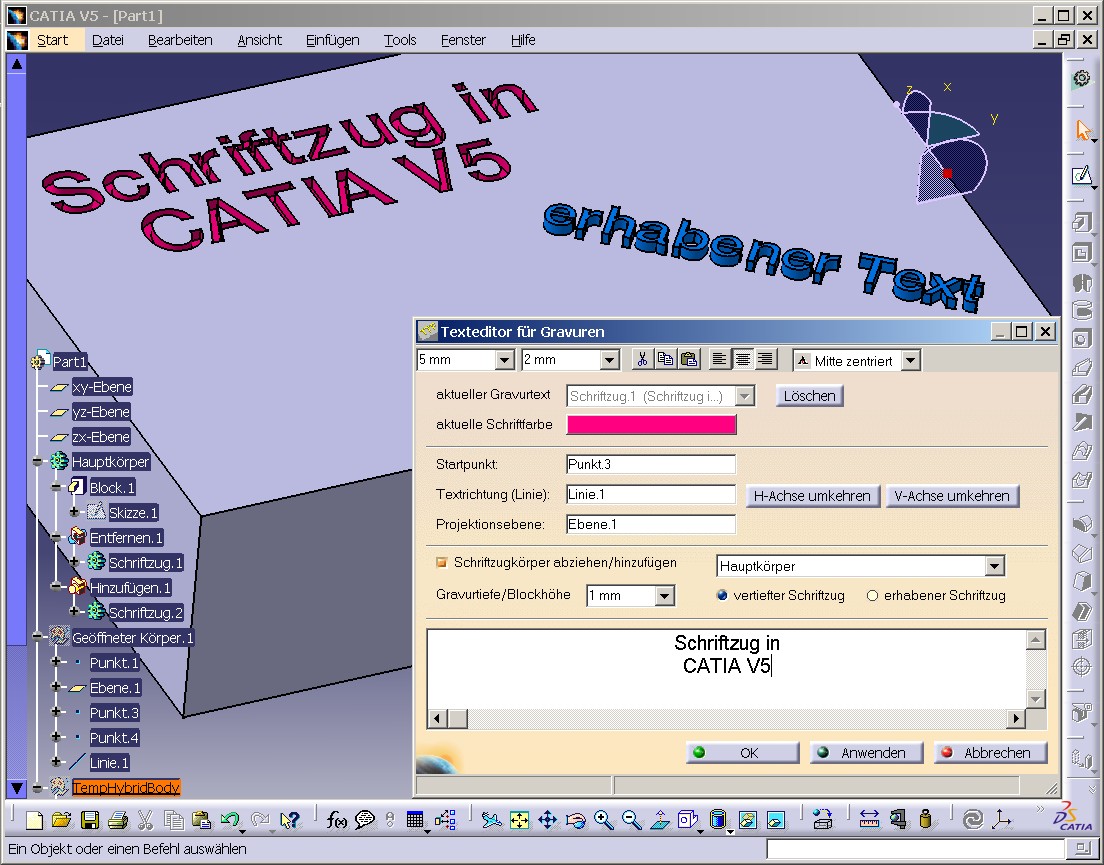Click the Pocket icon in right toolbar

coord(1081,253)
